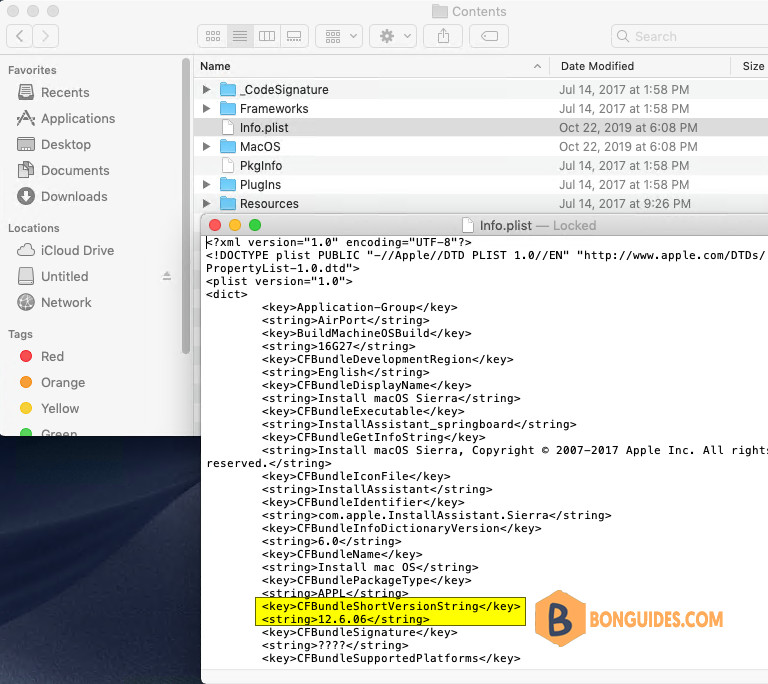The width and height of the screenshot is (768, 684).
Task: Click the Finder sidebar scrollbar
Action: tap(186, 206)
